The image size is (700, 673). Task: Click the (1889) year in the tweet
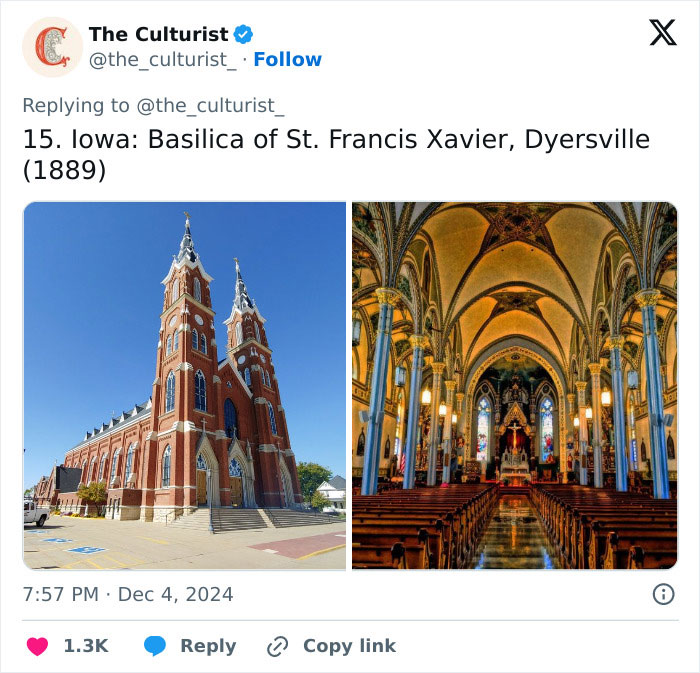pos(64,170)
